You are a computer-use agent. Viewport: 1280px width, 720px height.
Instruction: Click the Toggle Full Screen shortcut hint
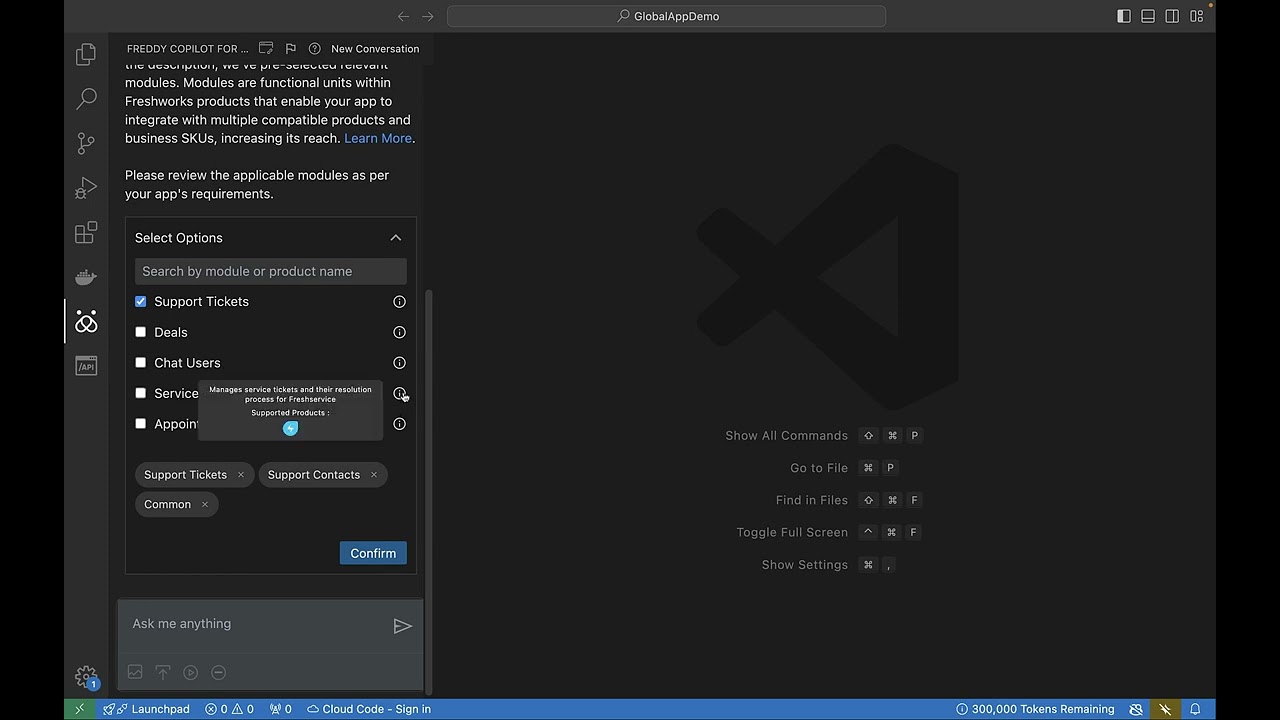point(828,532)
